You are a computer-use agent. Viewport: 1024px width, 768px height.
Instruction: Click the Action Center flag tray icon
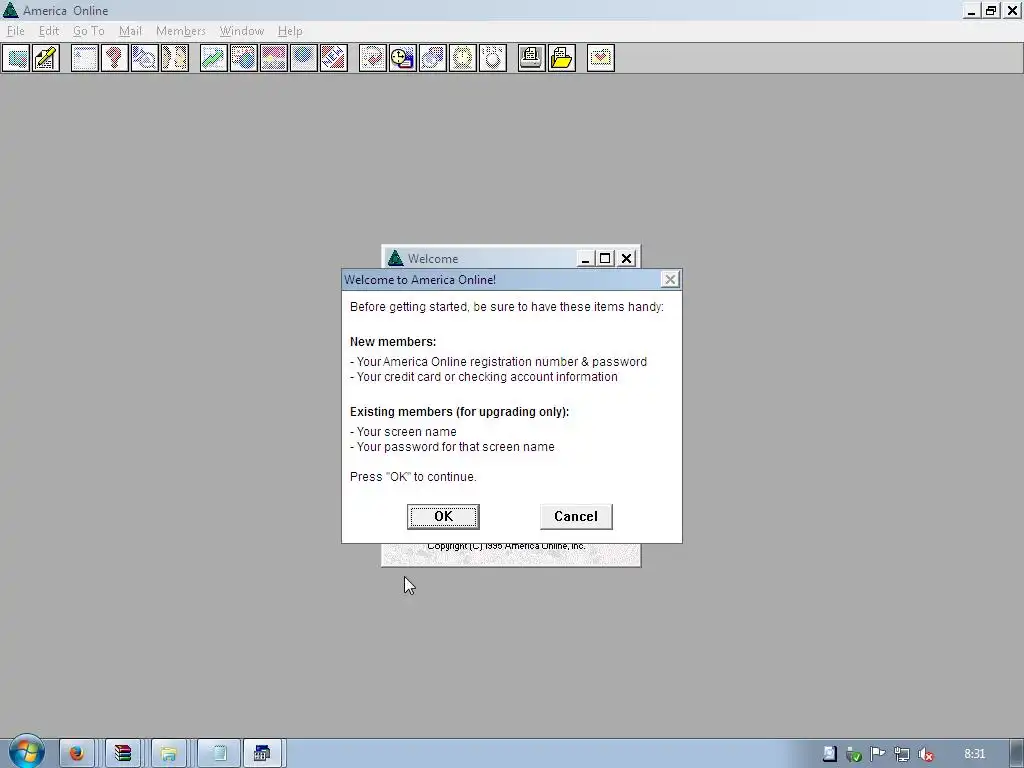[878, 754]
